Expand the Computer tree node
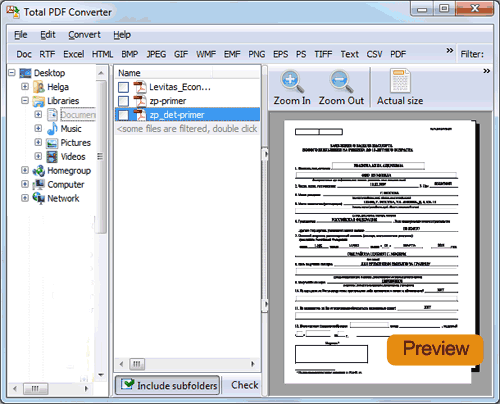The width and height of the screenshot is (500, 404). tap(25, 184)
